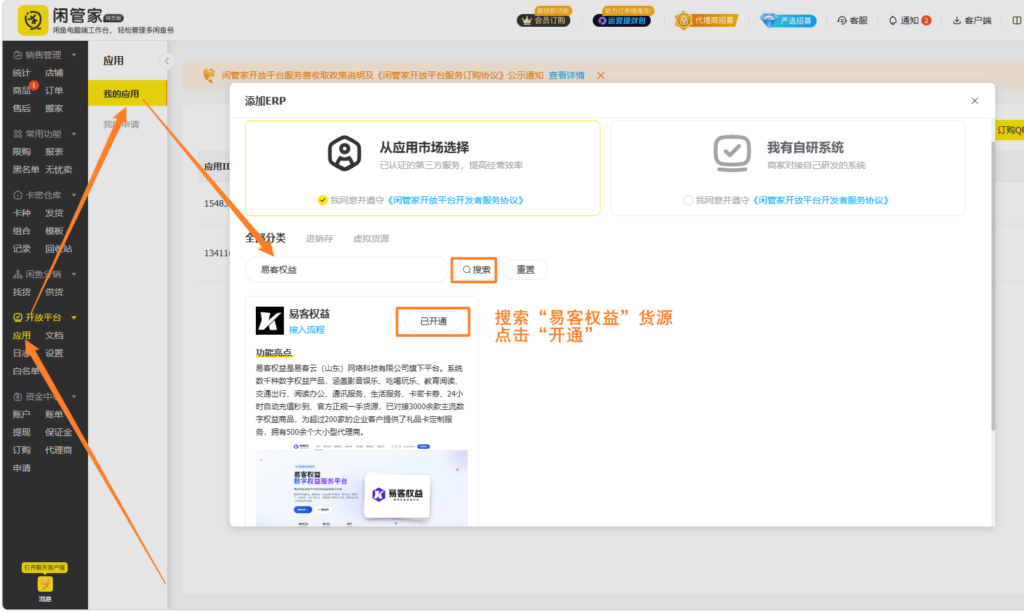Click the 我有自研系统 monitor icon
Screen dimensions: 1024x612
731,153
